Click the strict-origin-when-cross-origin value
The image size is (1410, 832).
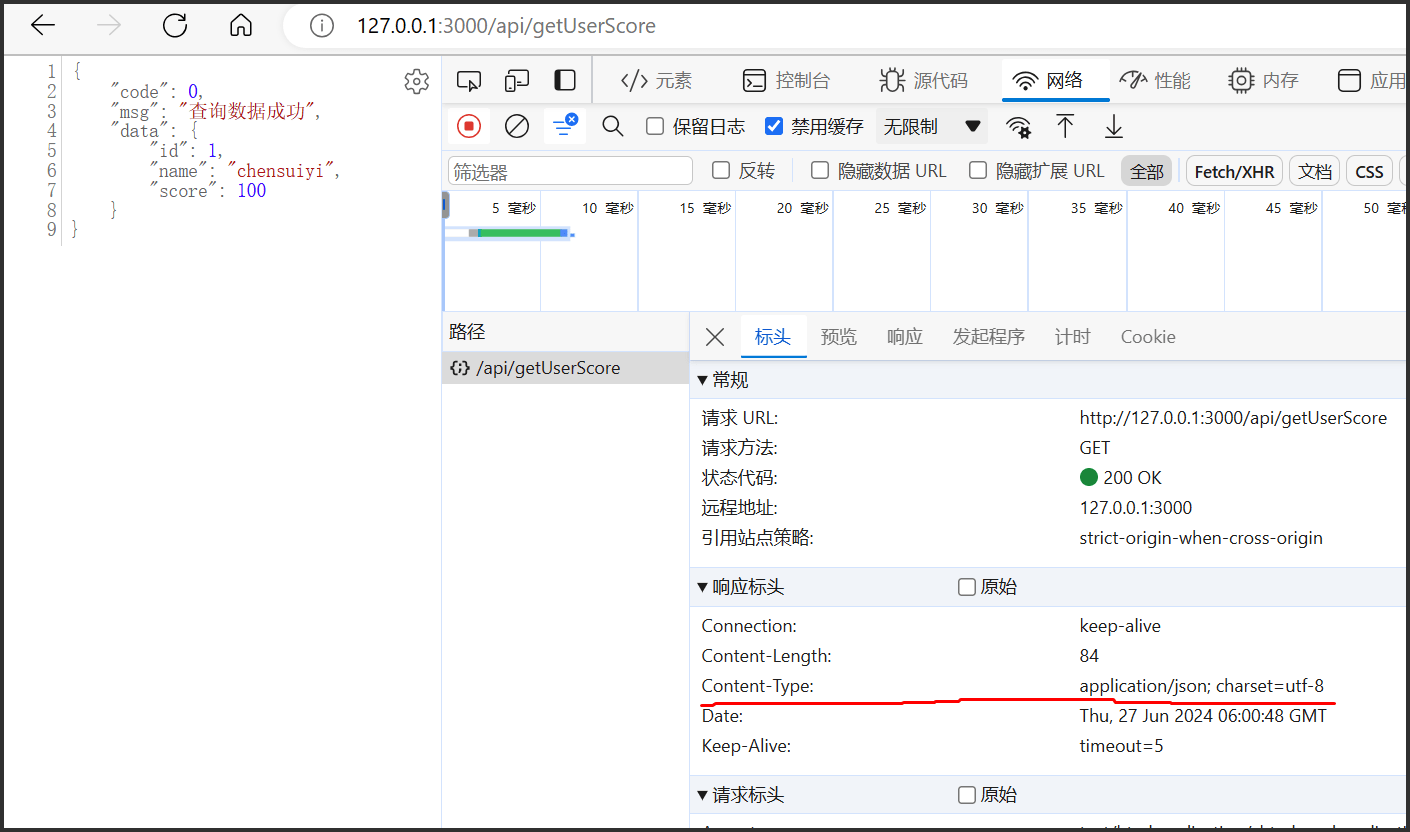1201,538
